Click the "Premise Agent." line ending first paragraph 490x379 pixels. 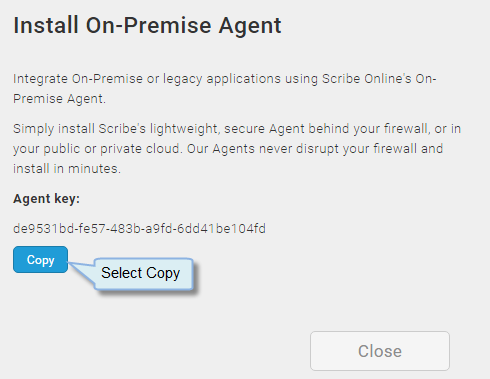(59, 99)
